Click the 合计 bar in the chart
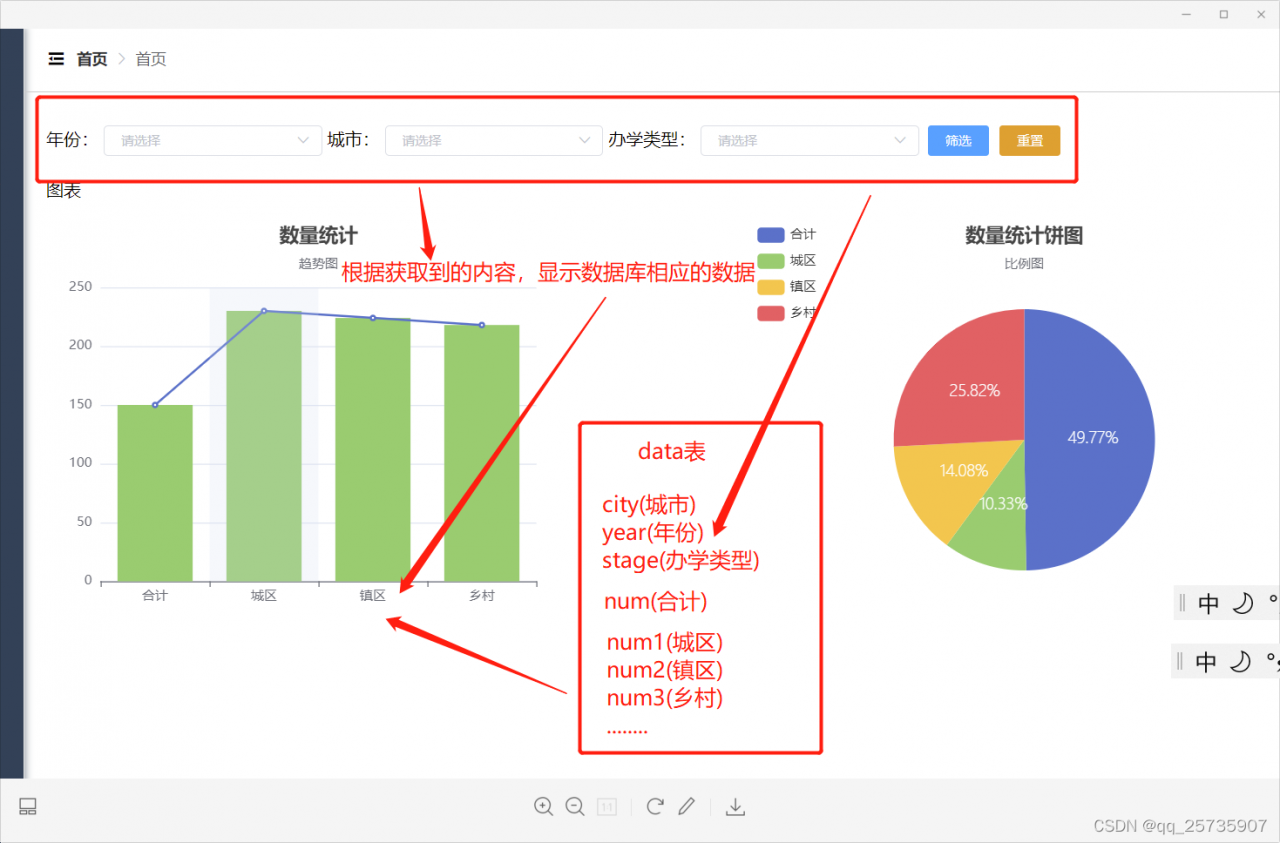Screen dimensions: 1280x843 (x=155, y=493)
